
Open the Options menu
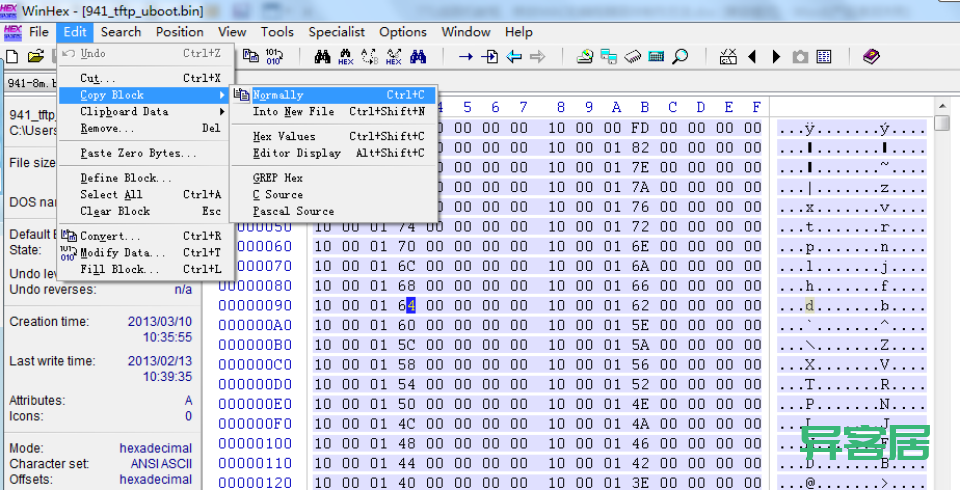[x=403, y=32]
